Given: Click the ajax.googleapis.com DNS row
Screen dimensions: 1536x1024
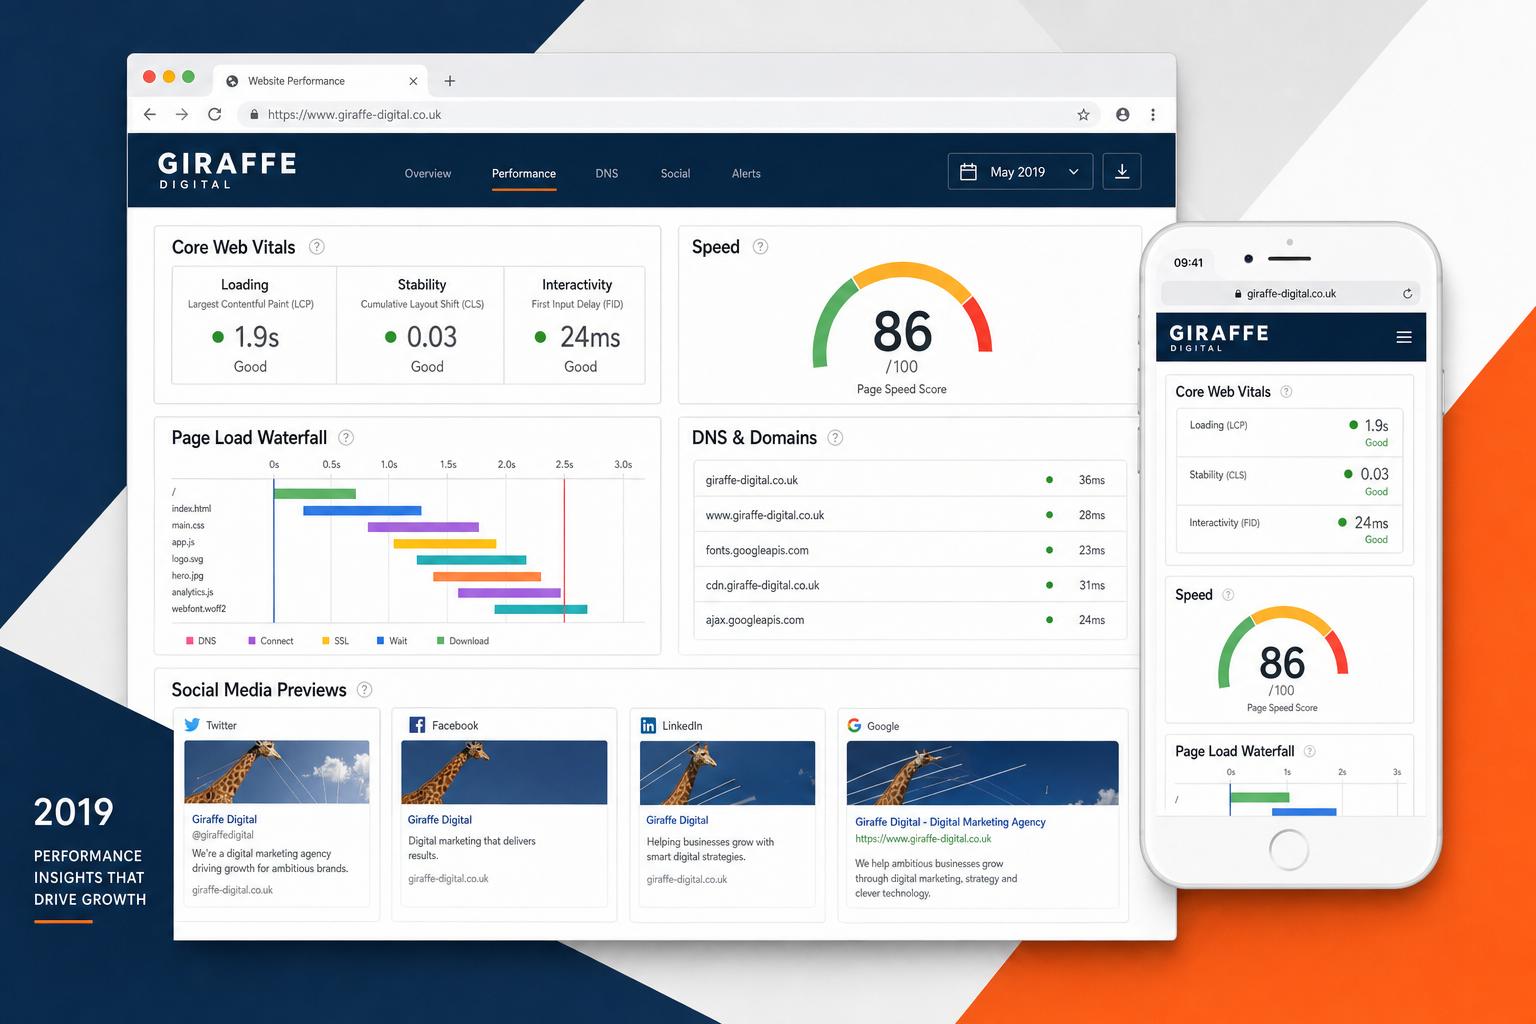Looking at the screenshot, I should (910, 620).
